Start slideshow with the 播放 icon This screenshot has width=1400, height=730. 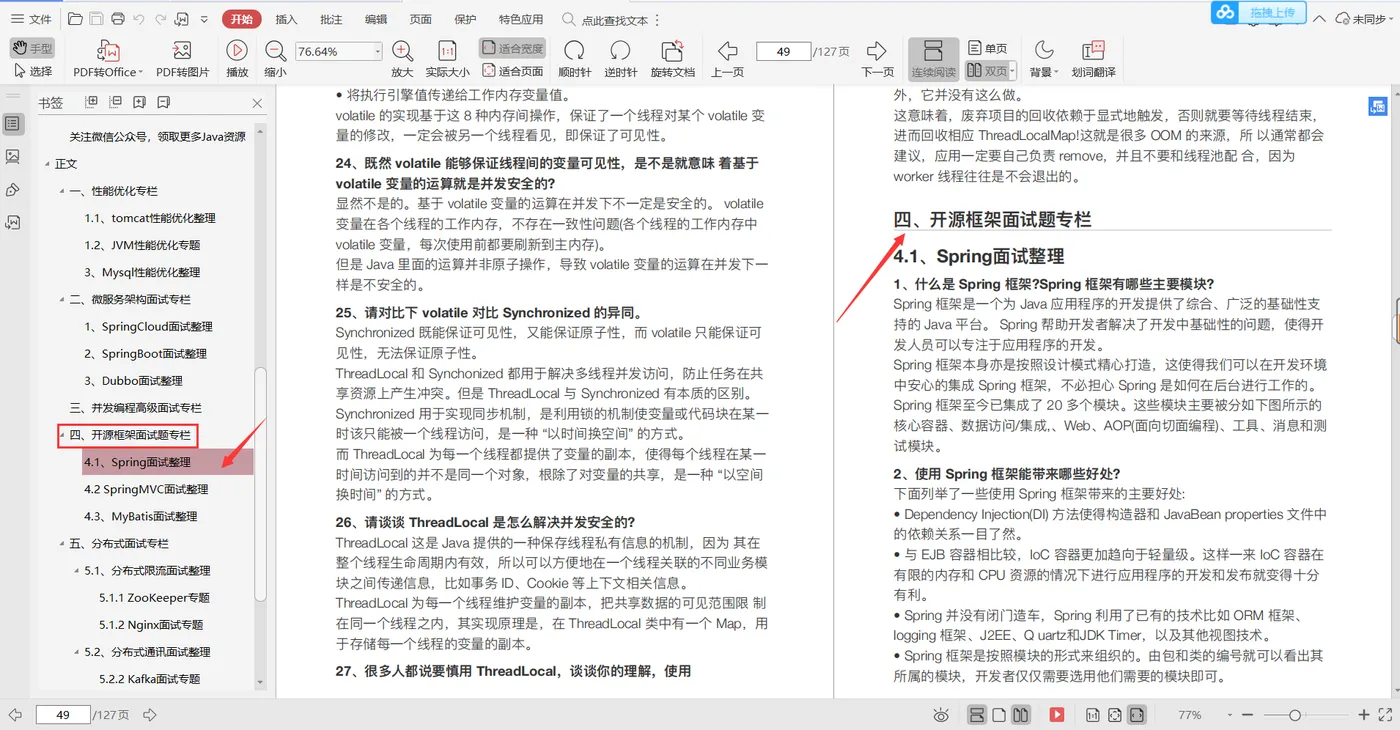237,58
